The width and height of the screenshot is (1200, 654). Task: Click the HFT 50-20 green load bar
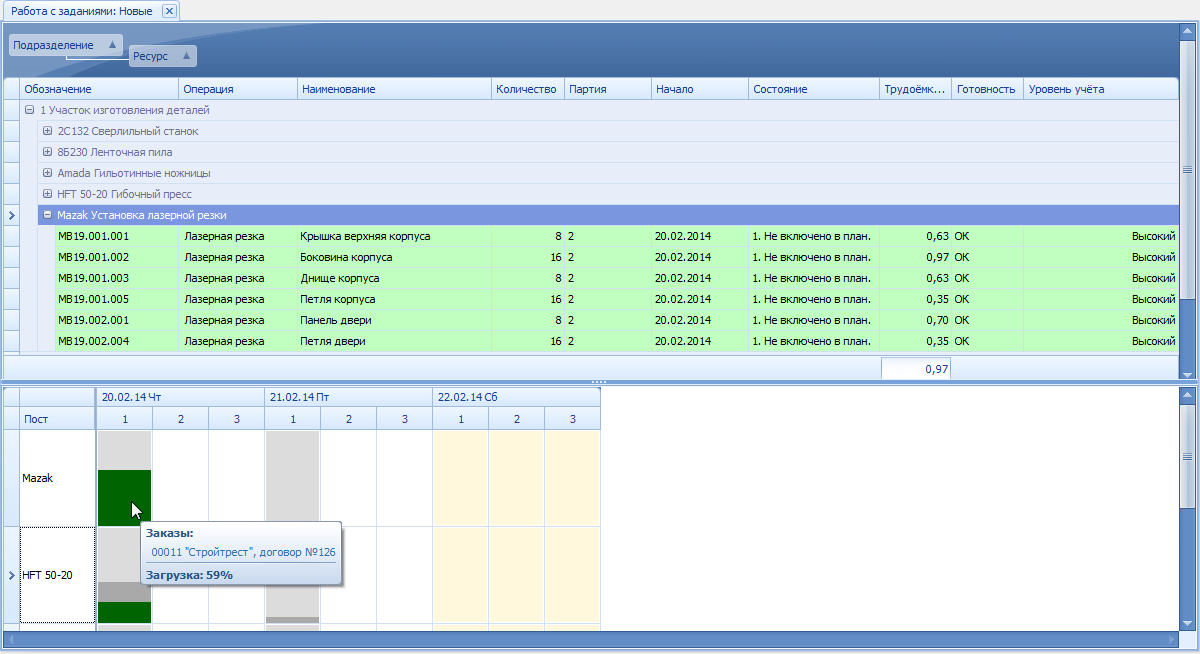[125, 612]
